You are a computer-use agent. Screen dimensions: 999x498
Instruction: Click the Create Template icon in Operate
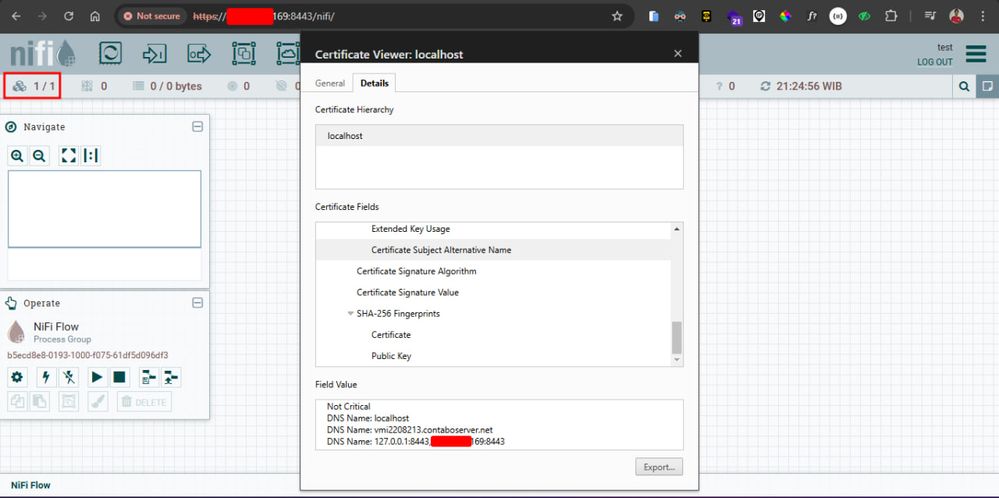[148, 377]
